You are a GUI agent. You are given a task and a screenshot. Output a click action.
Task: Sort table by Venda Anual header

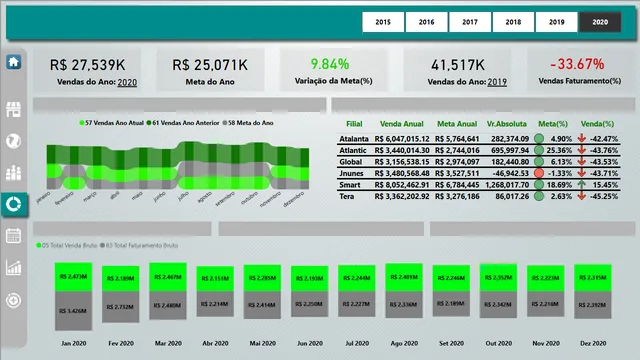[402, 124]
